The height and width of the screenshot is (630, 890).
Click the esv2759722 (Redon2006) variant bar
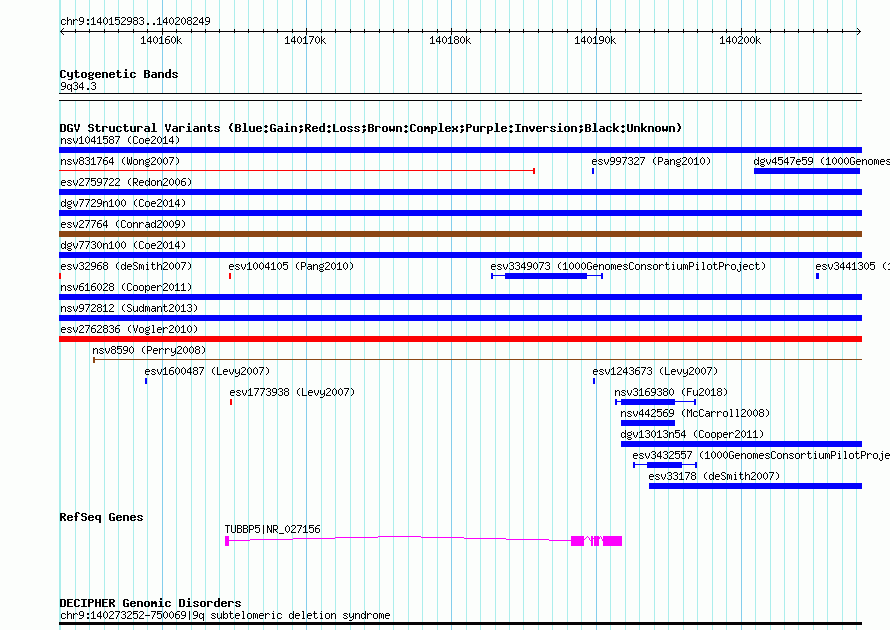[460, 192]
